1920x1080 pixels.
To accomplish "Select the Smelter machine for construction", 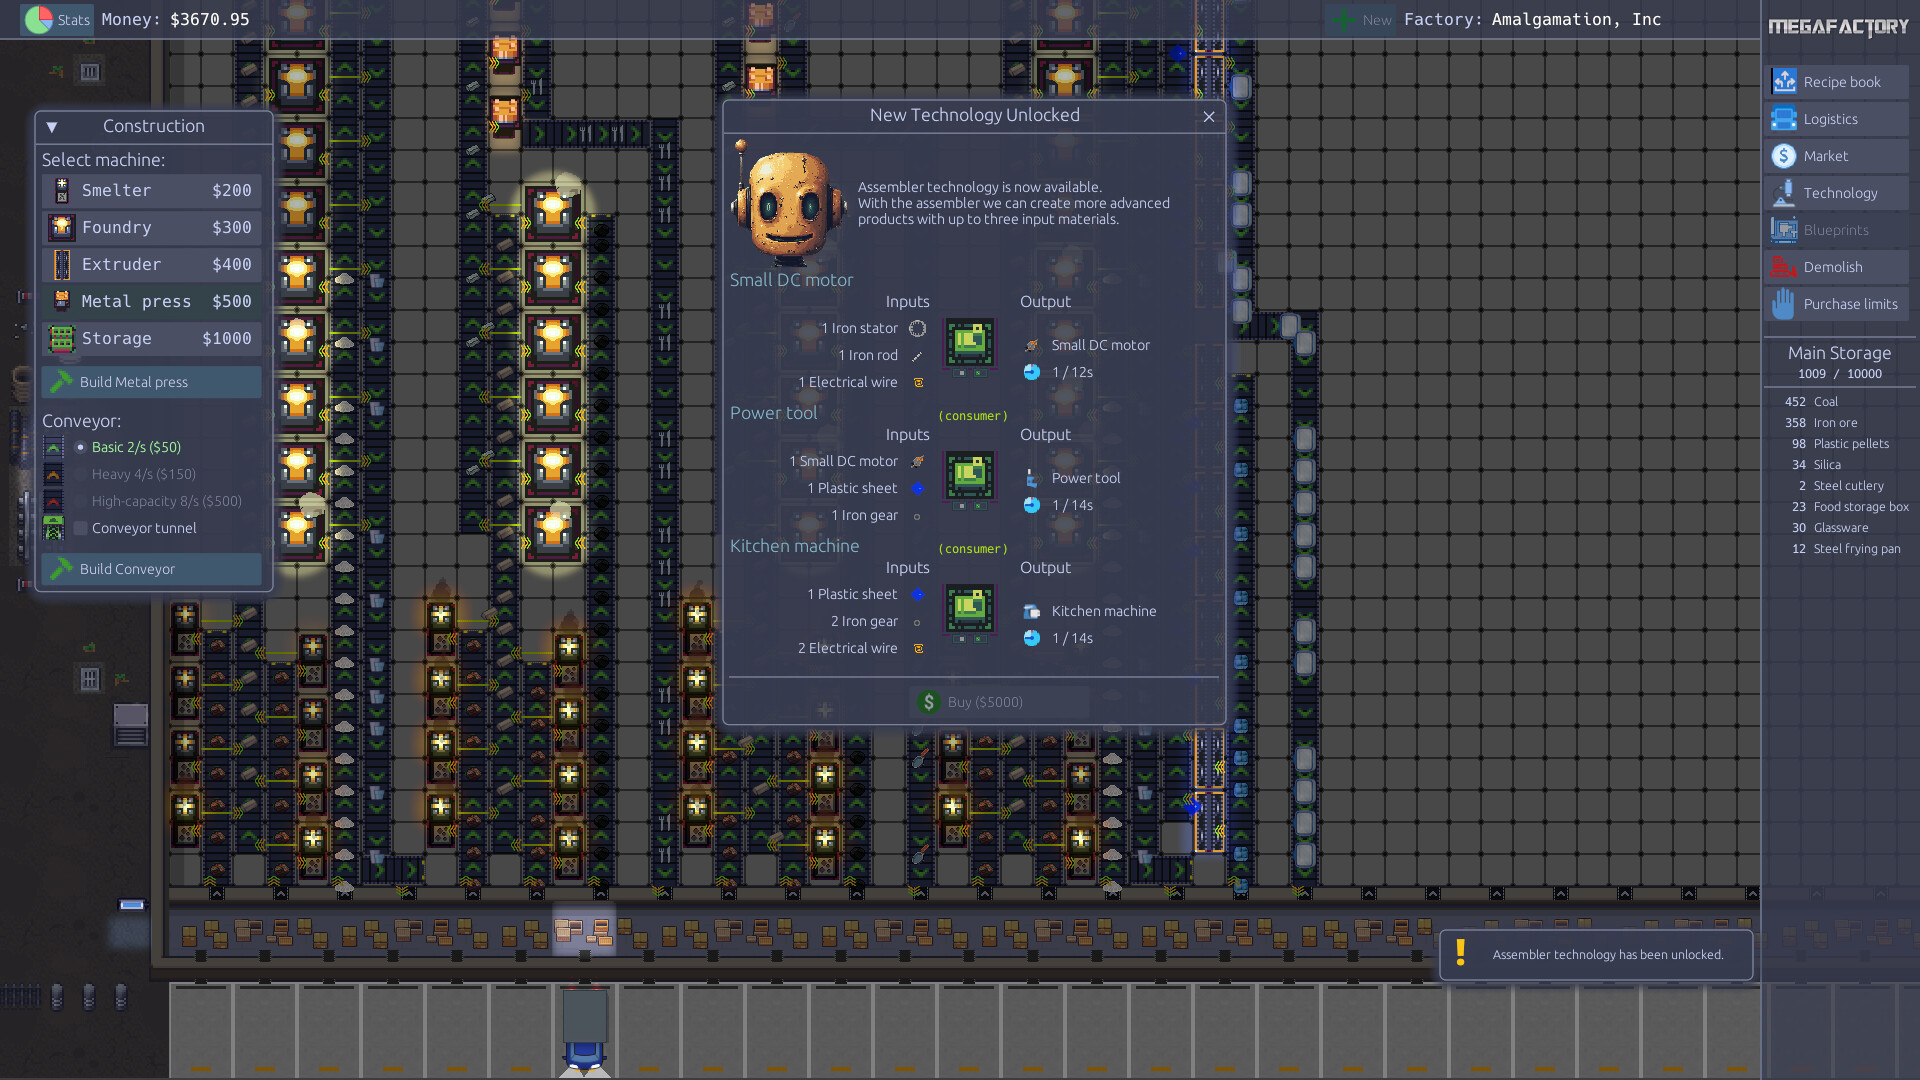I will 151,190.
